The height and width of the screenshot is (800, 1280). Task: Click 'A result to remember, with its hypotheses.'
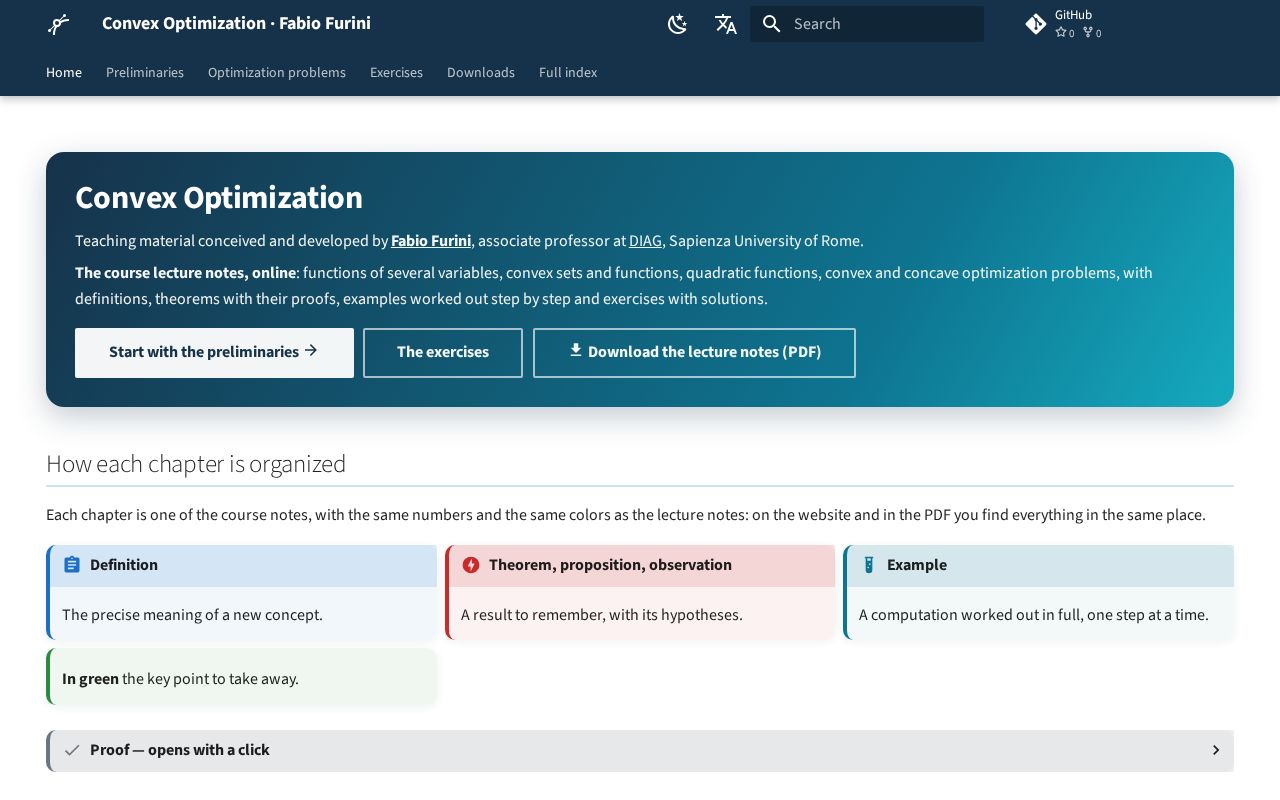tap(602, 615)
